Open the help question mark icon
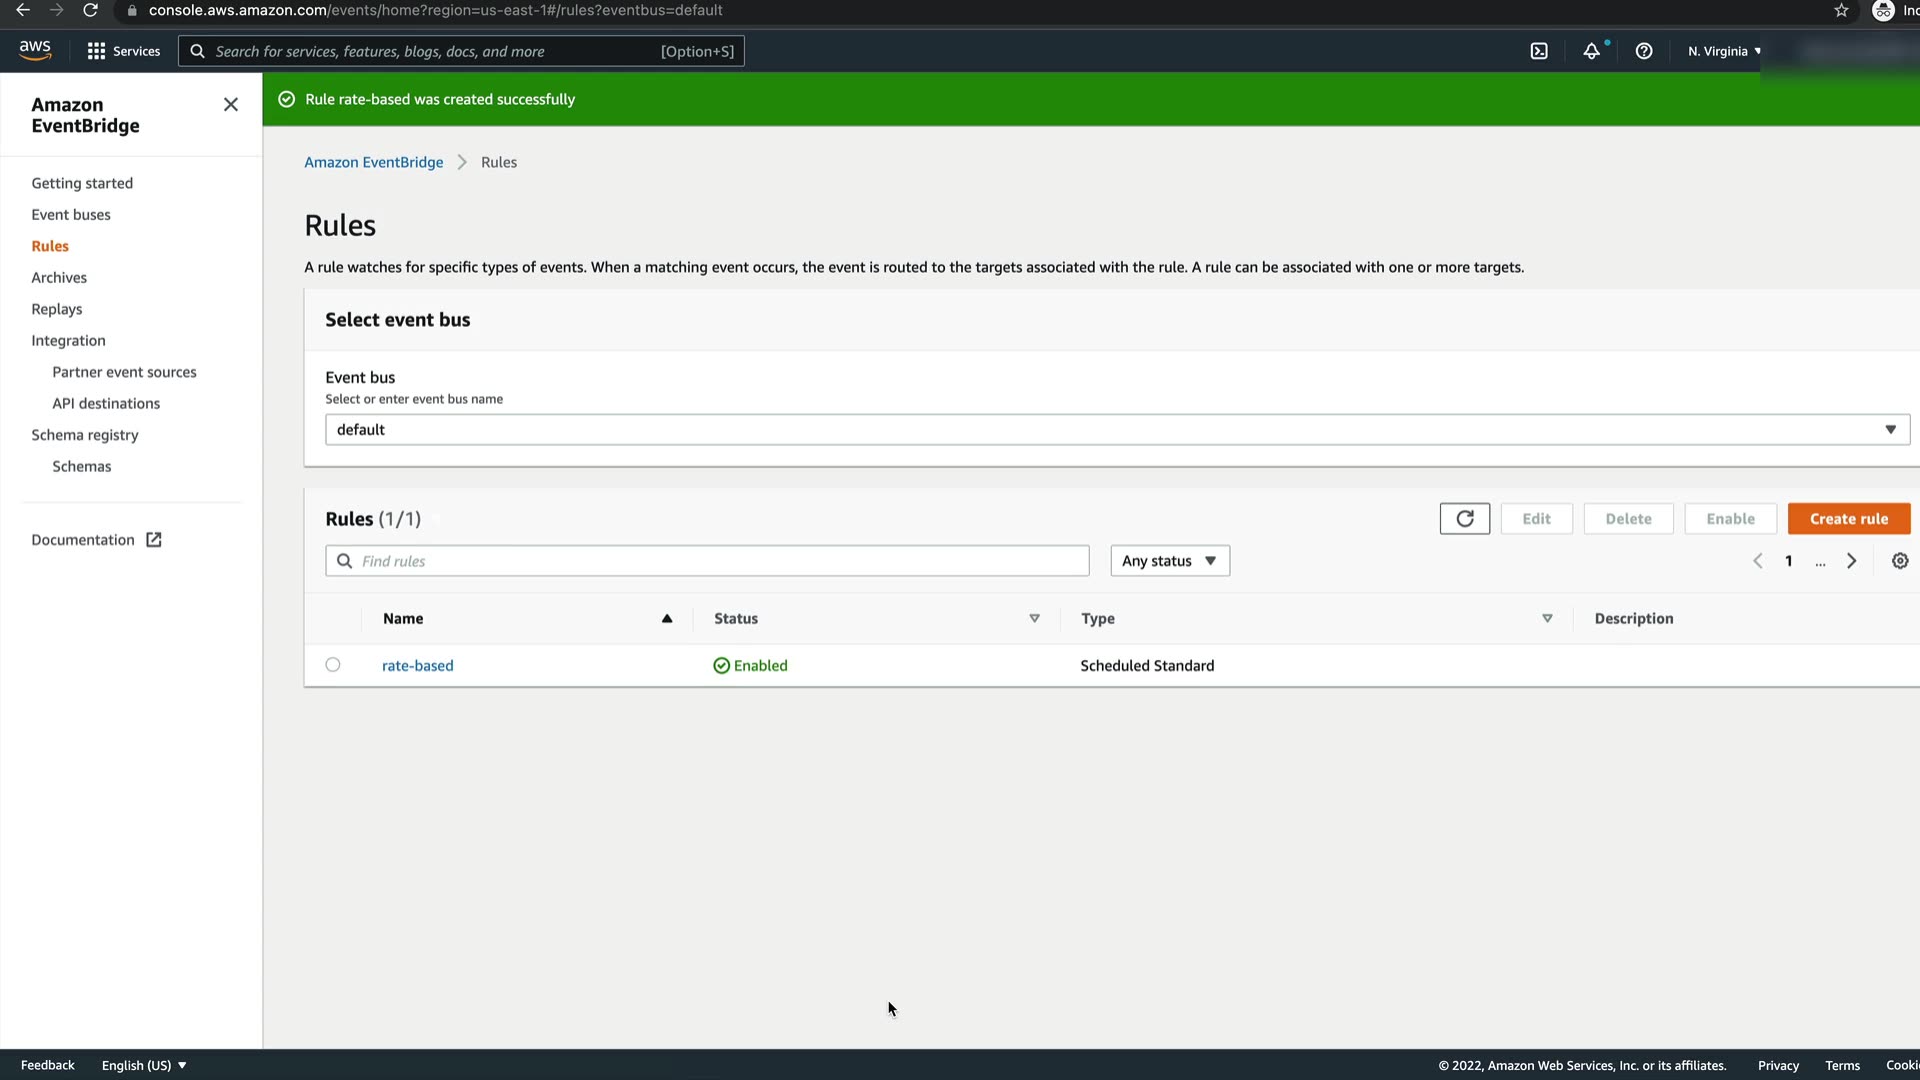Screen dimensions: 1920x1080 tap(1644, 51)
